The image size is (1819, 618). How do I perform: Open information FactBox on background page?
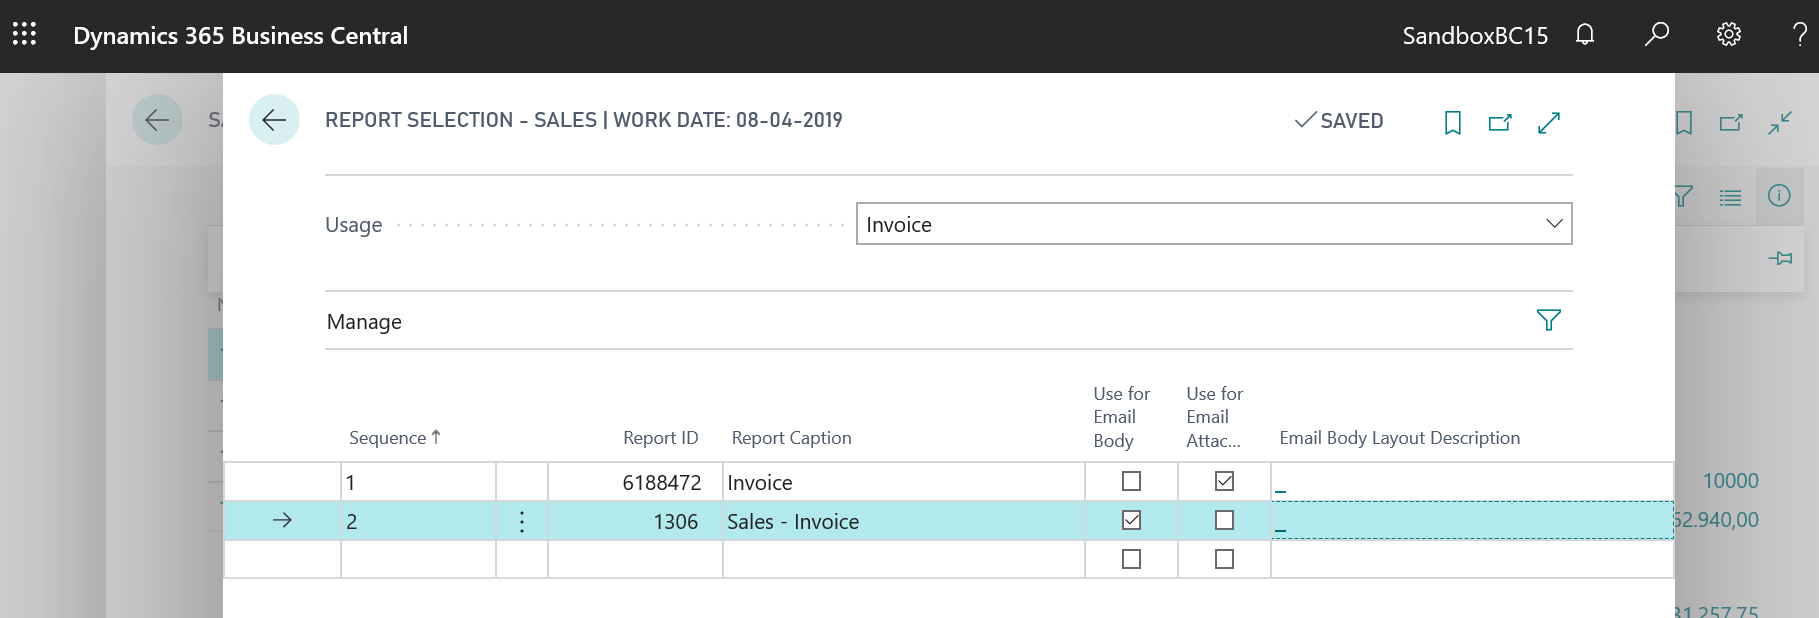click(x=1779, y=195)
